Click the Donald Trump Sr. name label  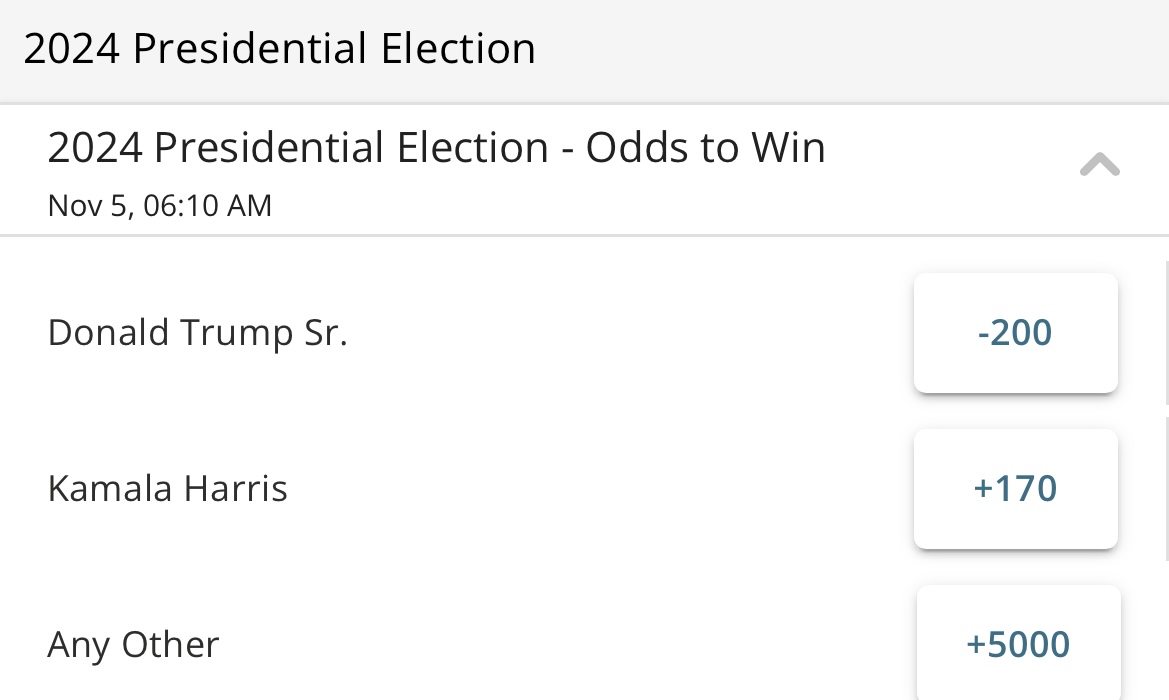coord(197,332)
